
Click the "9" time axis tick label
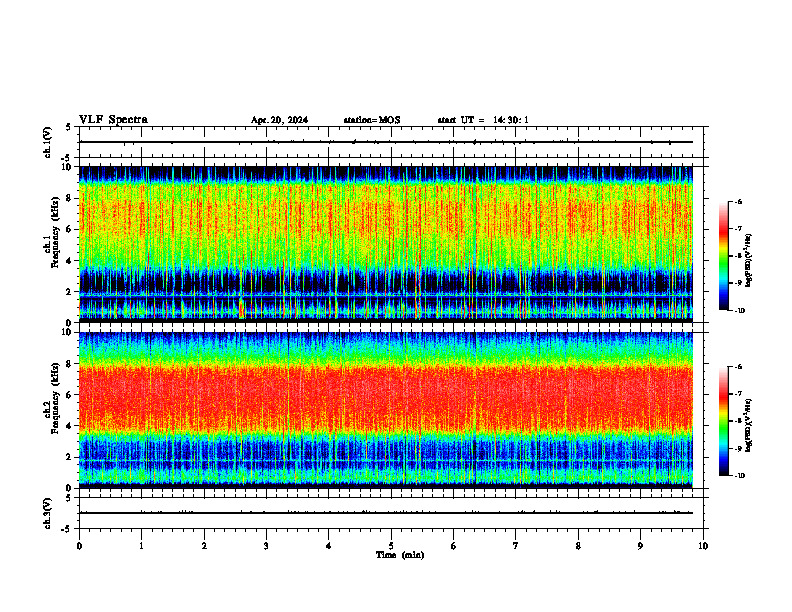click(x=640, y=546)
